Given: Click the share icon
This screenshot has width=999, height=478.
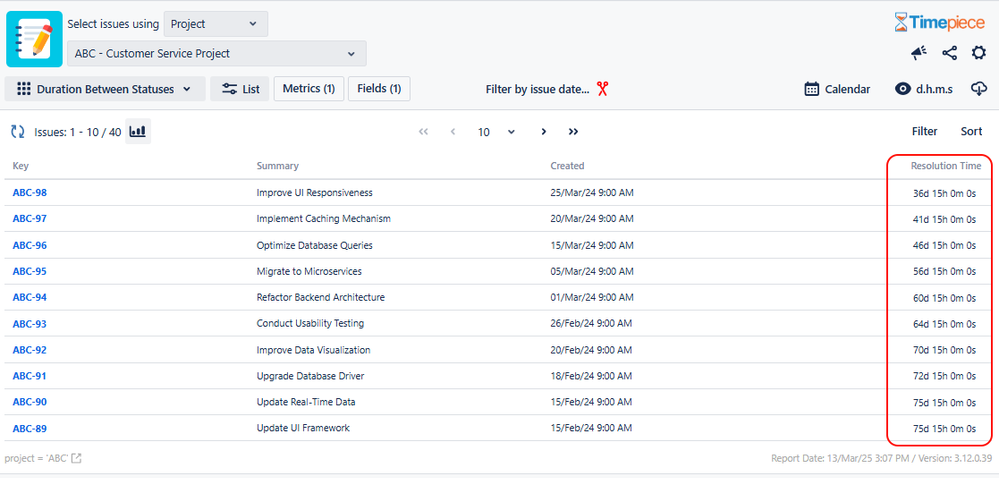Looking at the screenshot, I should tap(949, 54).
